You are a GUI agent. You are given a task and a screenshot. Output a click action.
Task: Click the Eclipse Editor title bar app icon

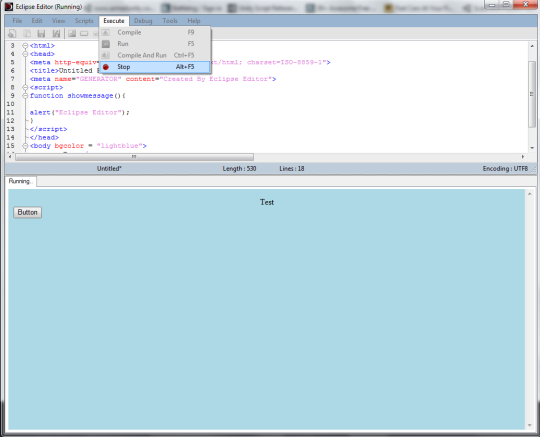pyautogui.click(x=9, y=7)
